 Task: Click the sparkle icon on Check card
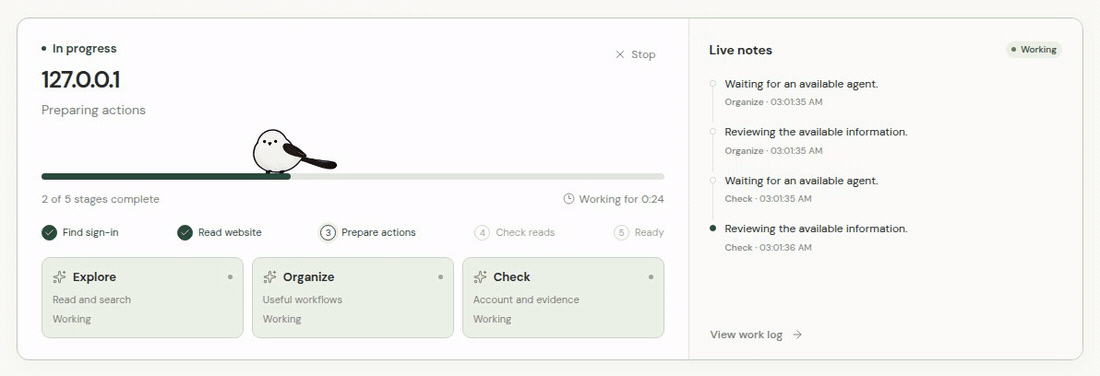pos(480,277)
